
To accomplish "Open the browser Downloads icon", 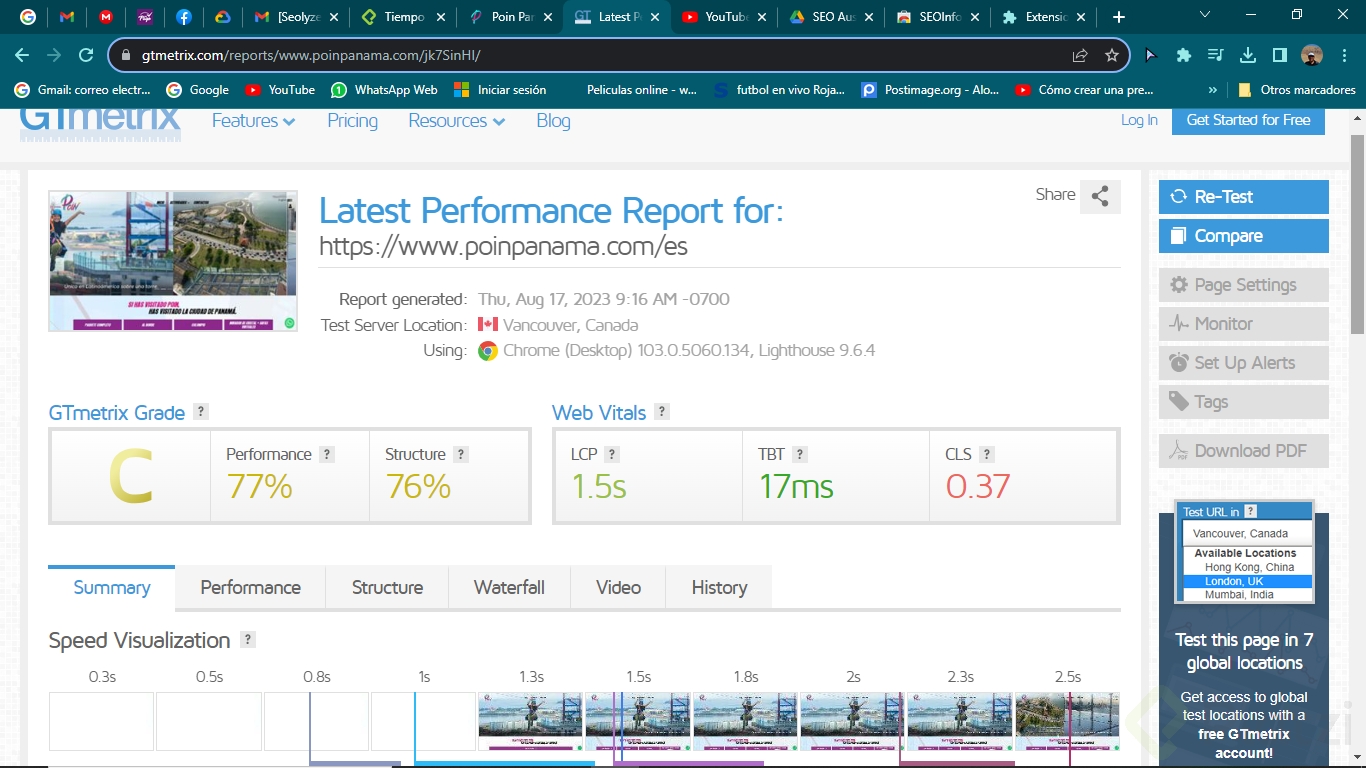I will [x=1248, y=55].
